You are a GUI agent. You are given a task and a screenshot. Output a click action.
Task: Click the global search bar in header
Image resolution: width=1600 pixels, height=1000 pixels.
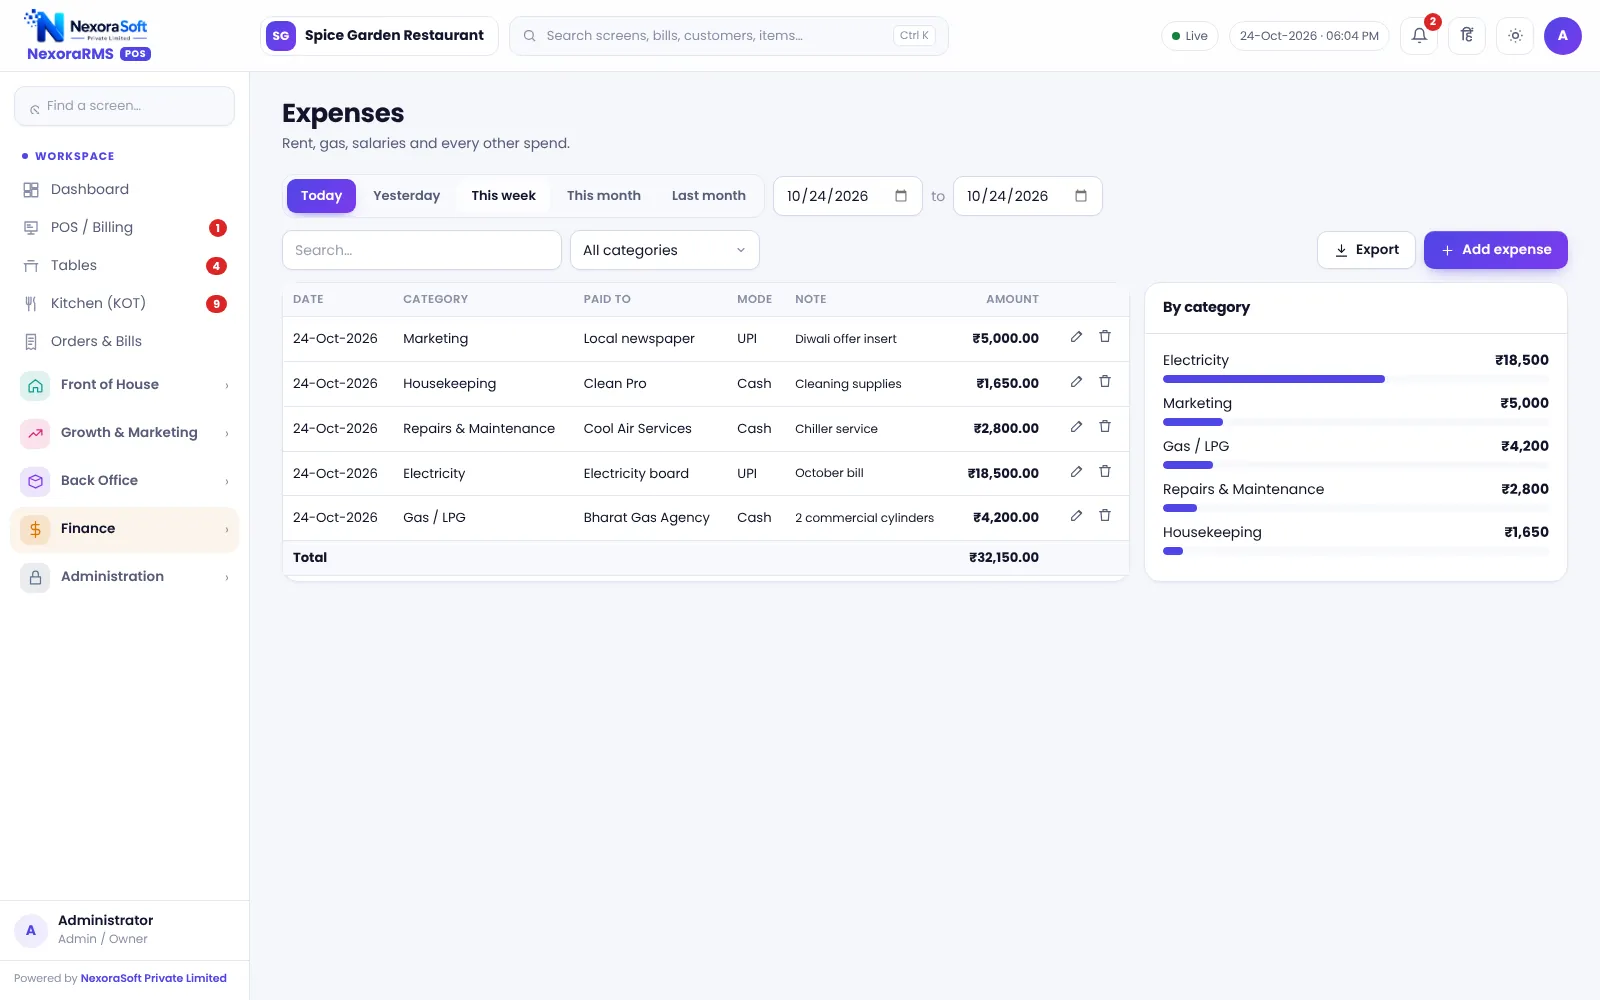click(x=729, y=36)
